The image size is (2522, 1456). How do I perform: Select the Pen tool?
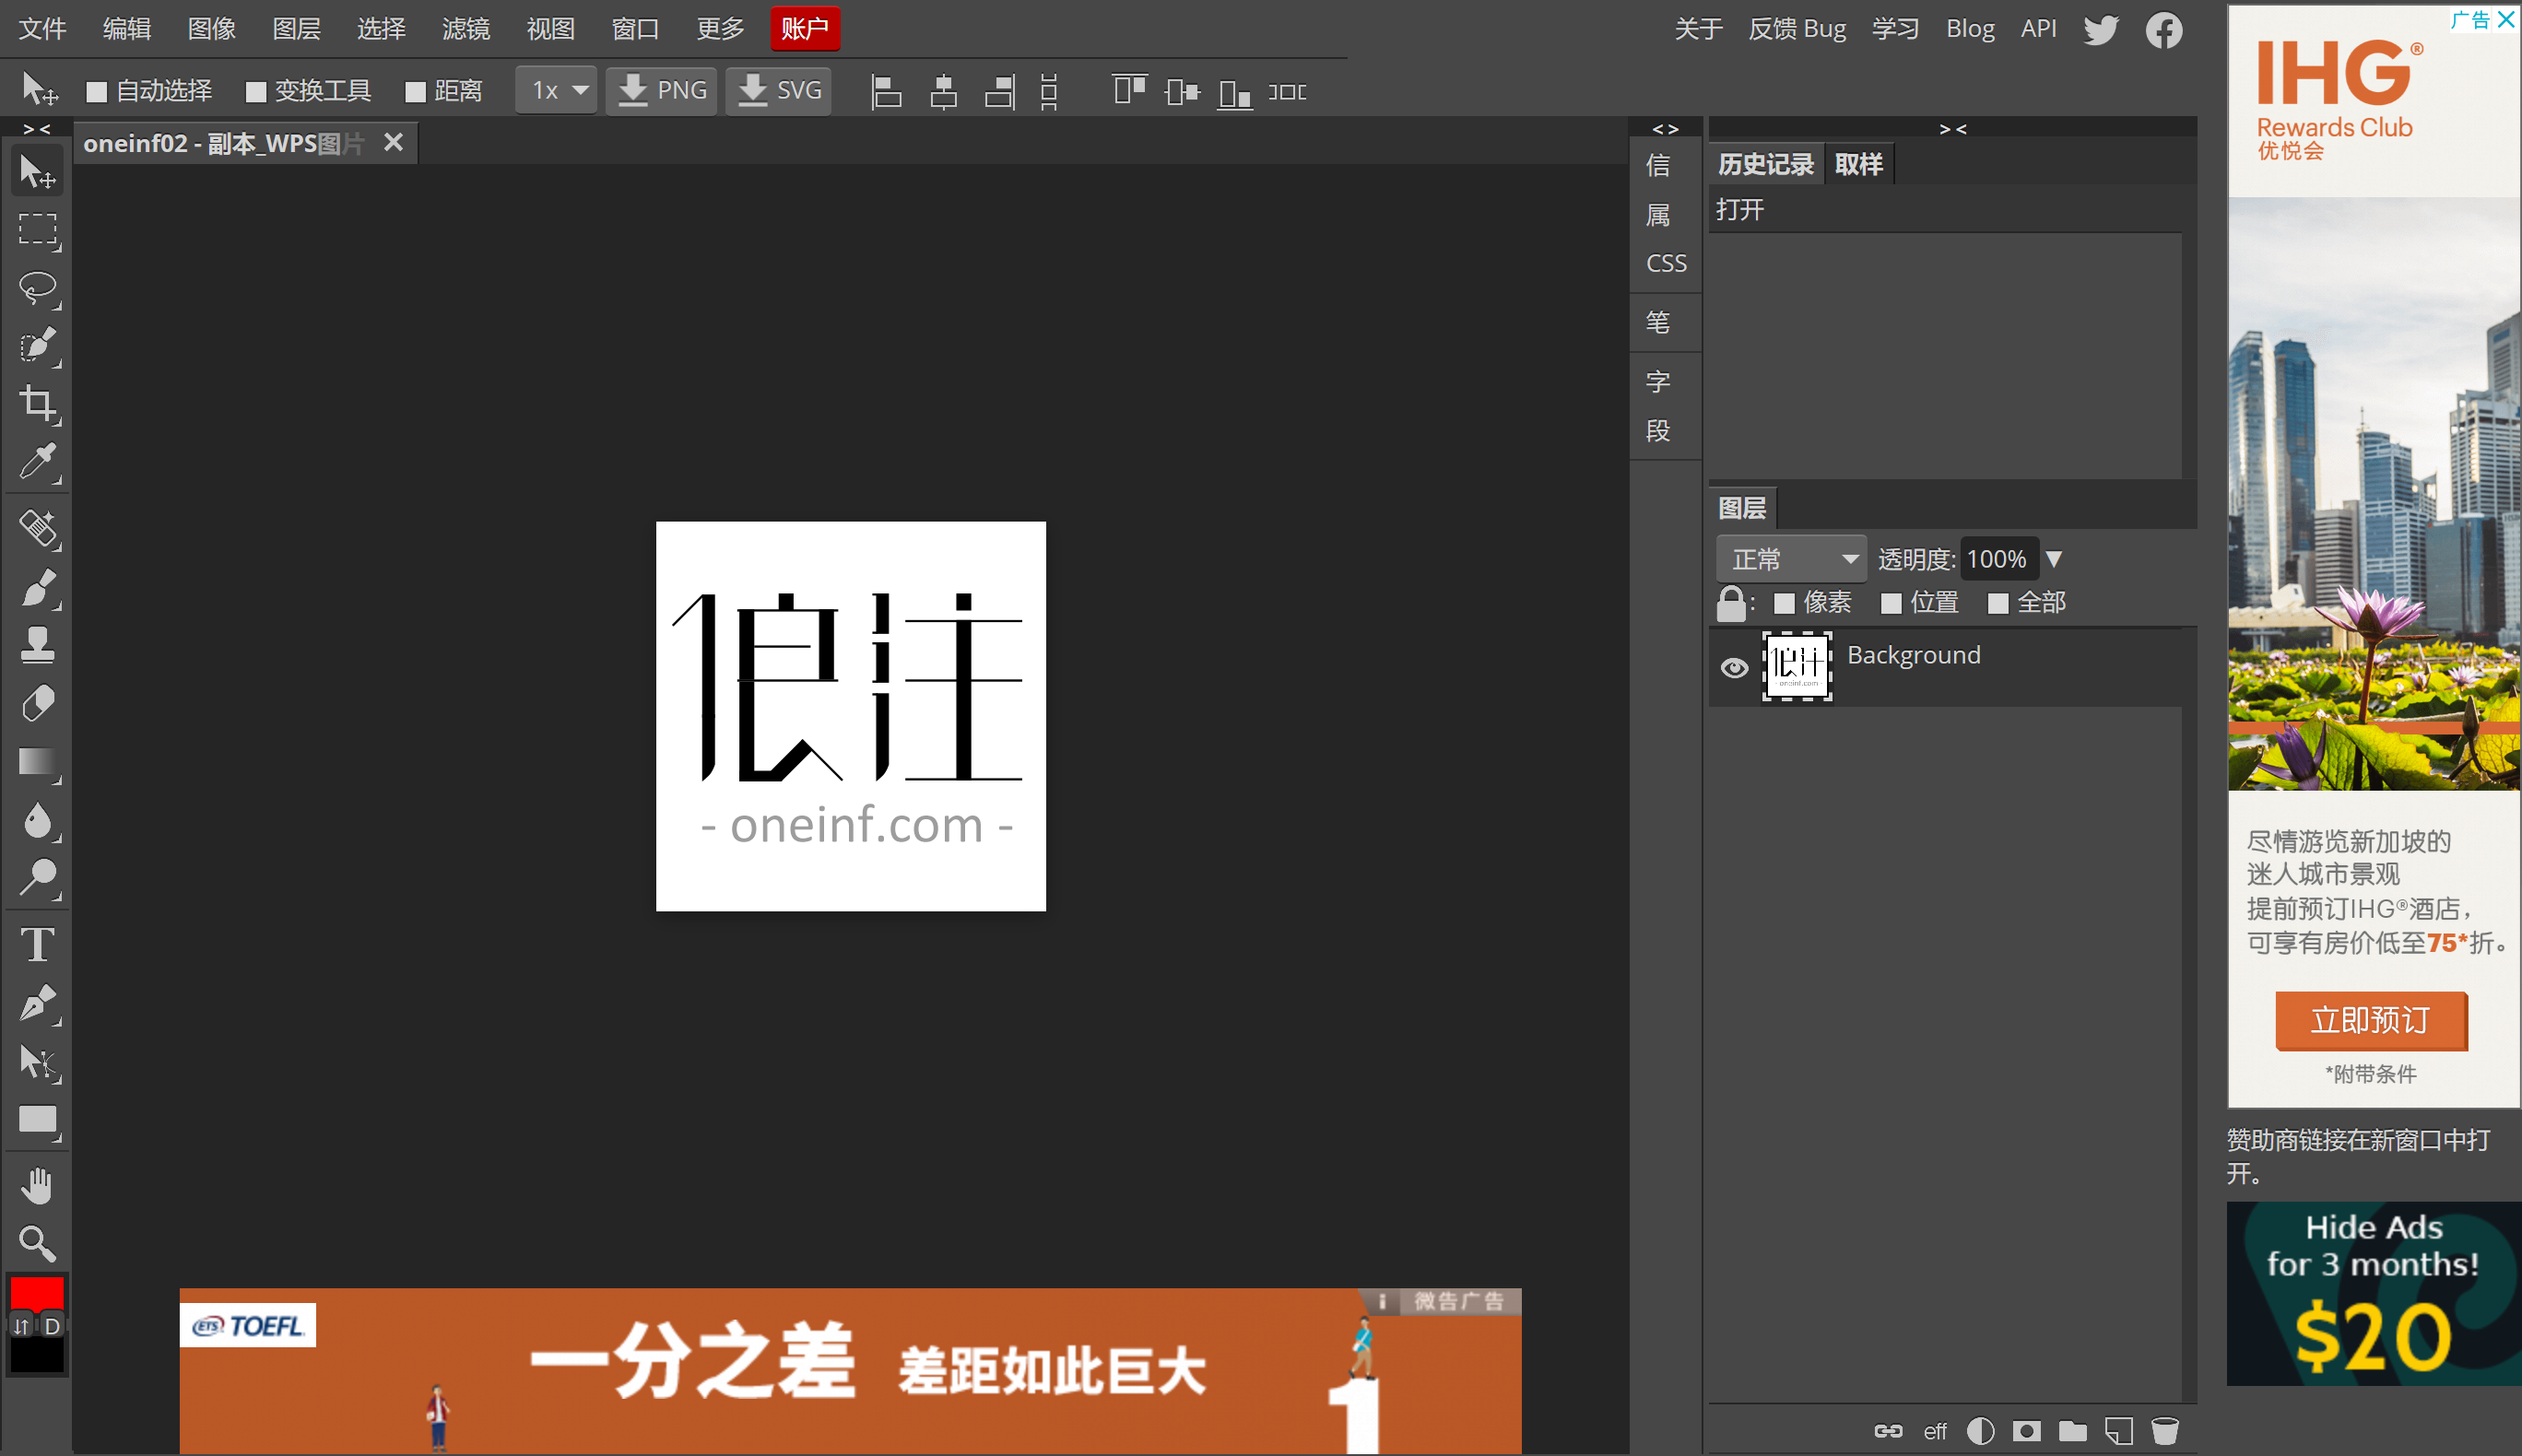pyautogui.click(x=38, y=1003)
